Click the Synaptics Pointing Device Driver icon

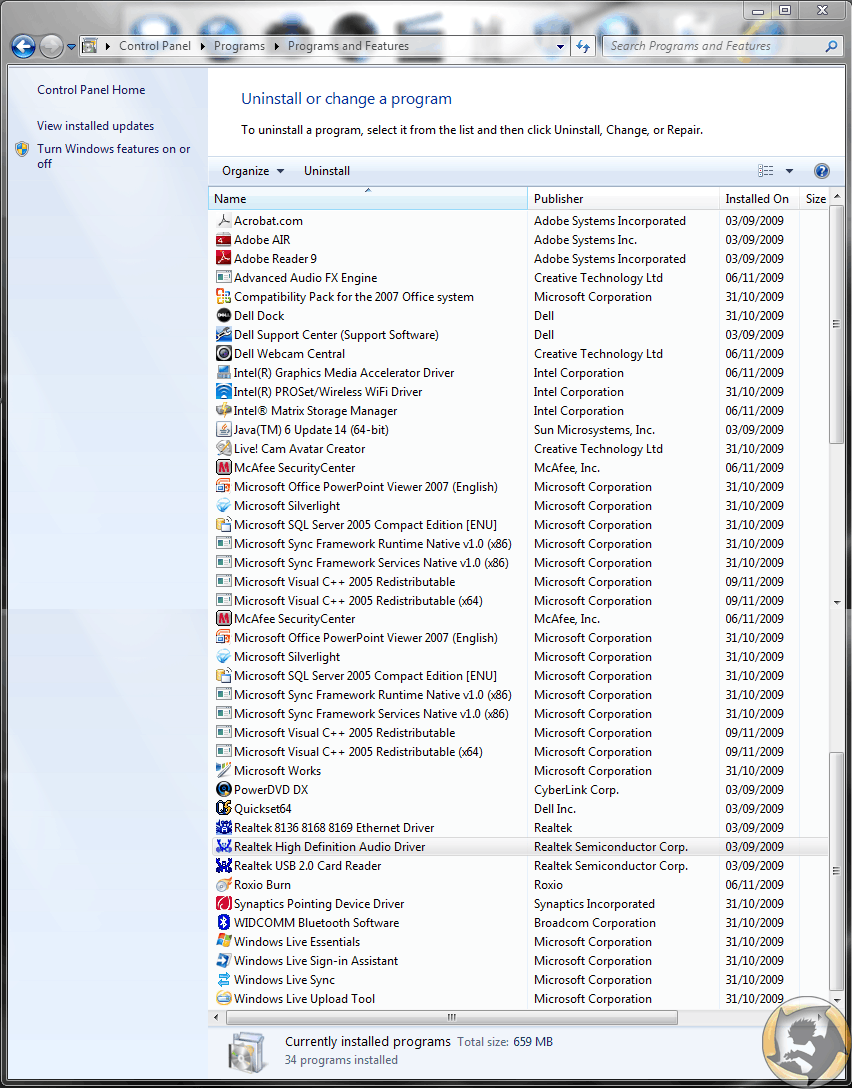click(224, 904)
